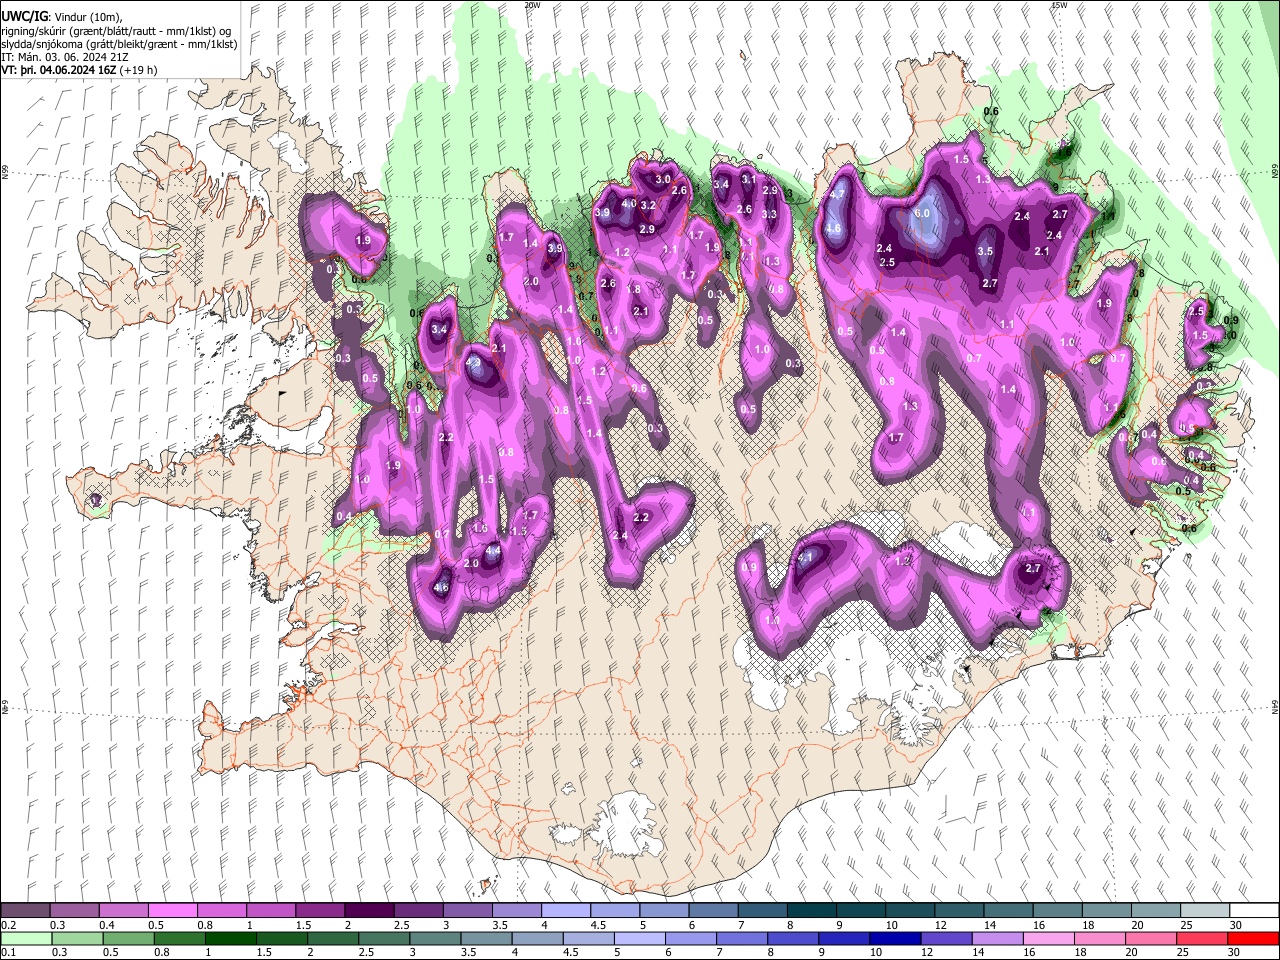The image size is (1280, 960).
Task: Click the 20W longitude label at top edge
Action: click(532, 5)
